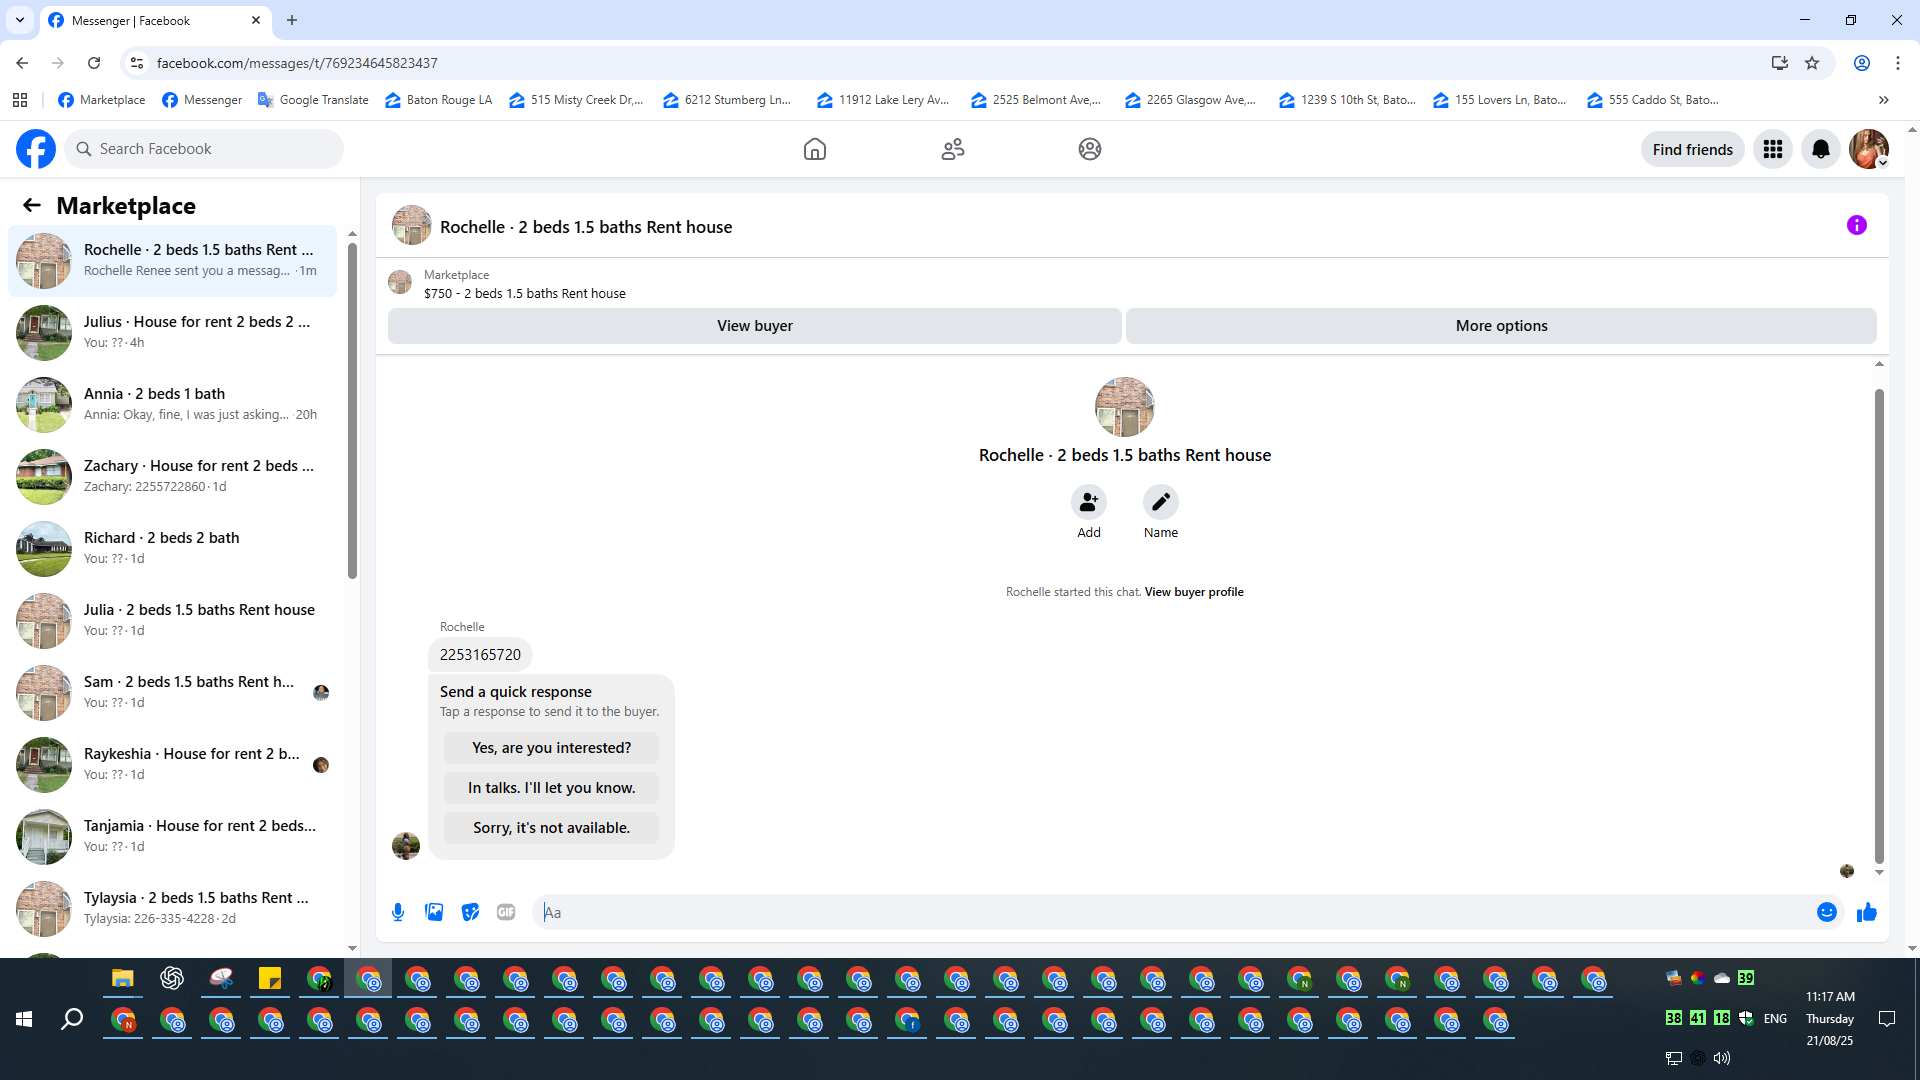
Task: Send 'Sorry, it's not available.' quick response
Action: pyautogui.click(x=551, y=828)
